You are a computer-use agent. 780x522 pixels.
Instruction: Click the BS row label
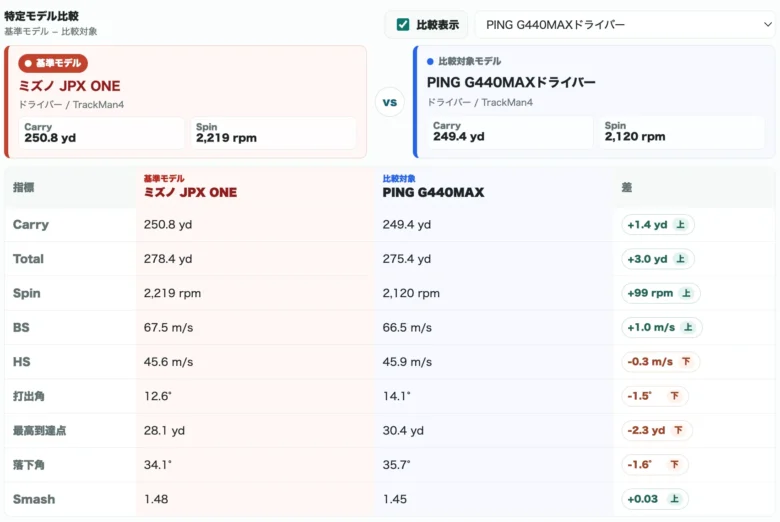tap(21, 327)
